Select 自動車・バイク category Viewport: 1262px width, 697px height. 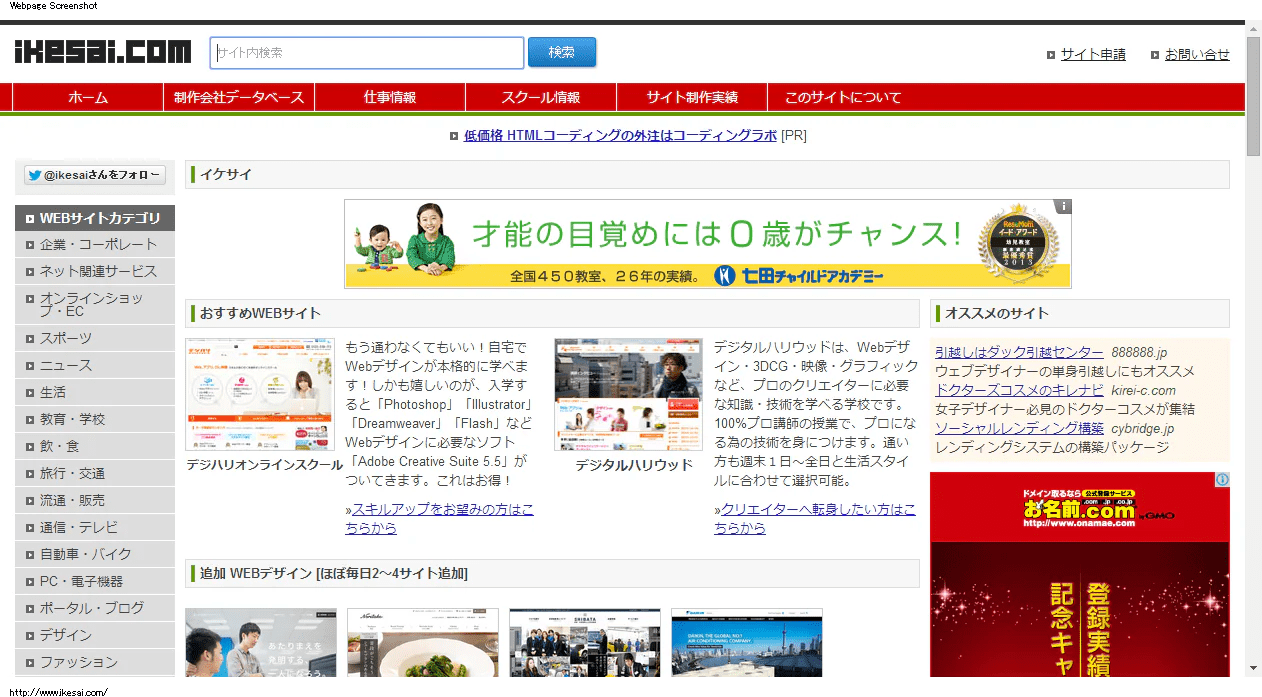pos(95,554)
